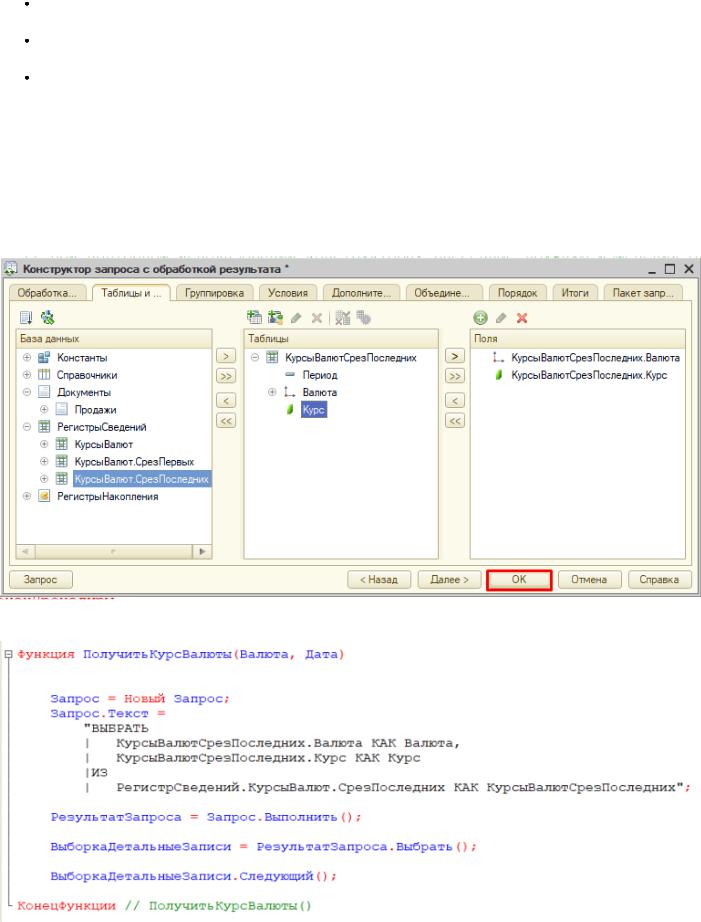
Task: Click second toolbar icon above База данных panel
Action: (42, 318)
